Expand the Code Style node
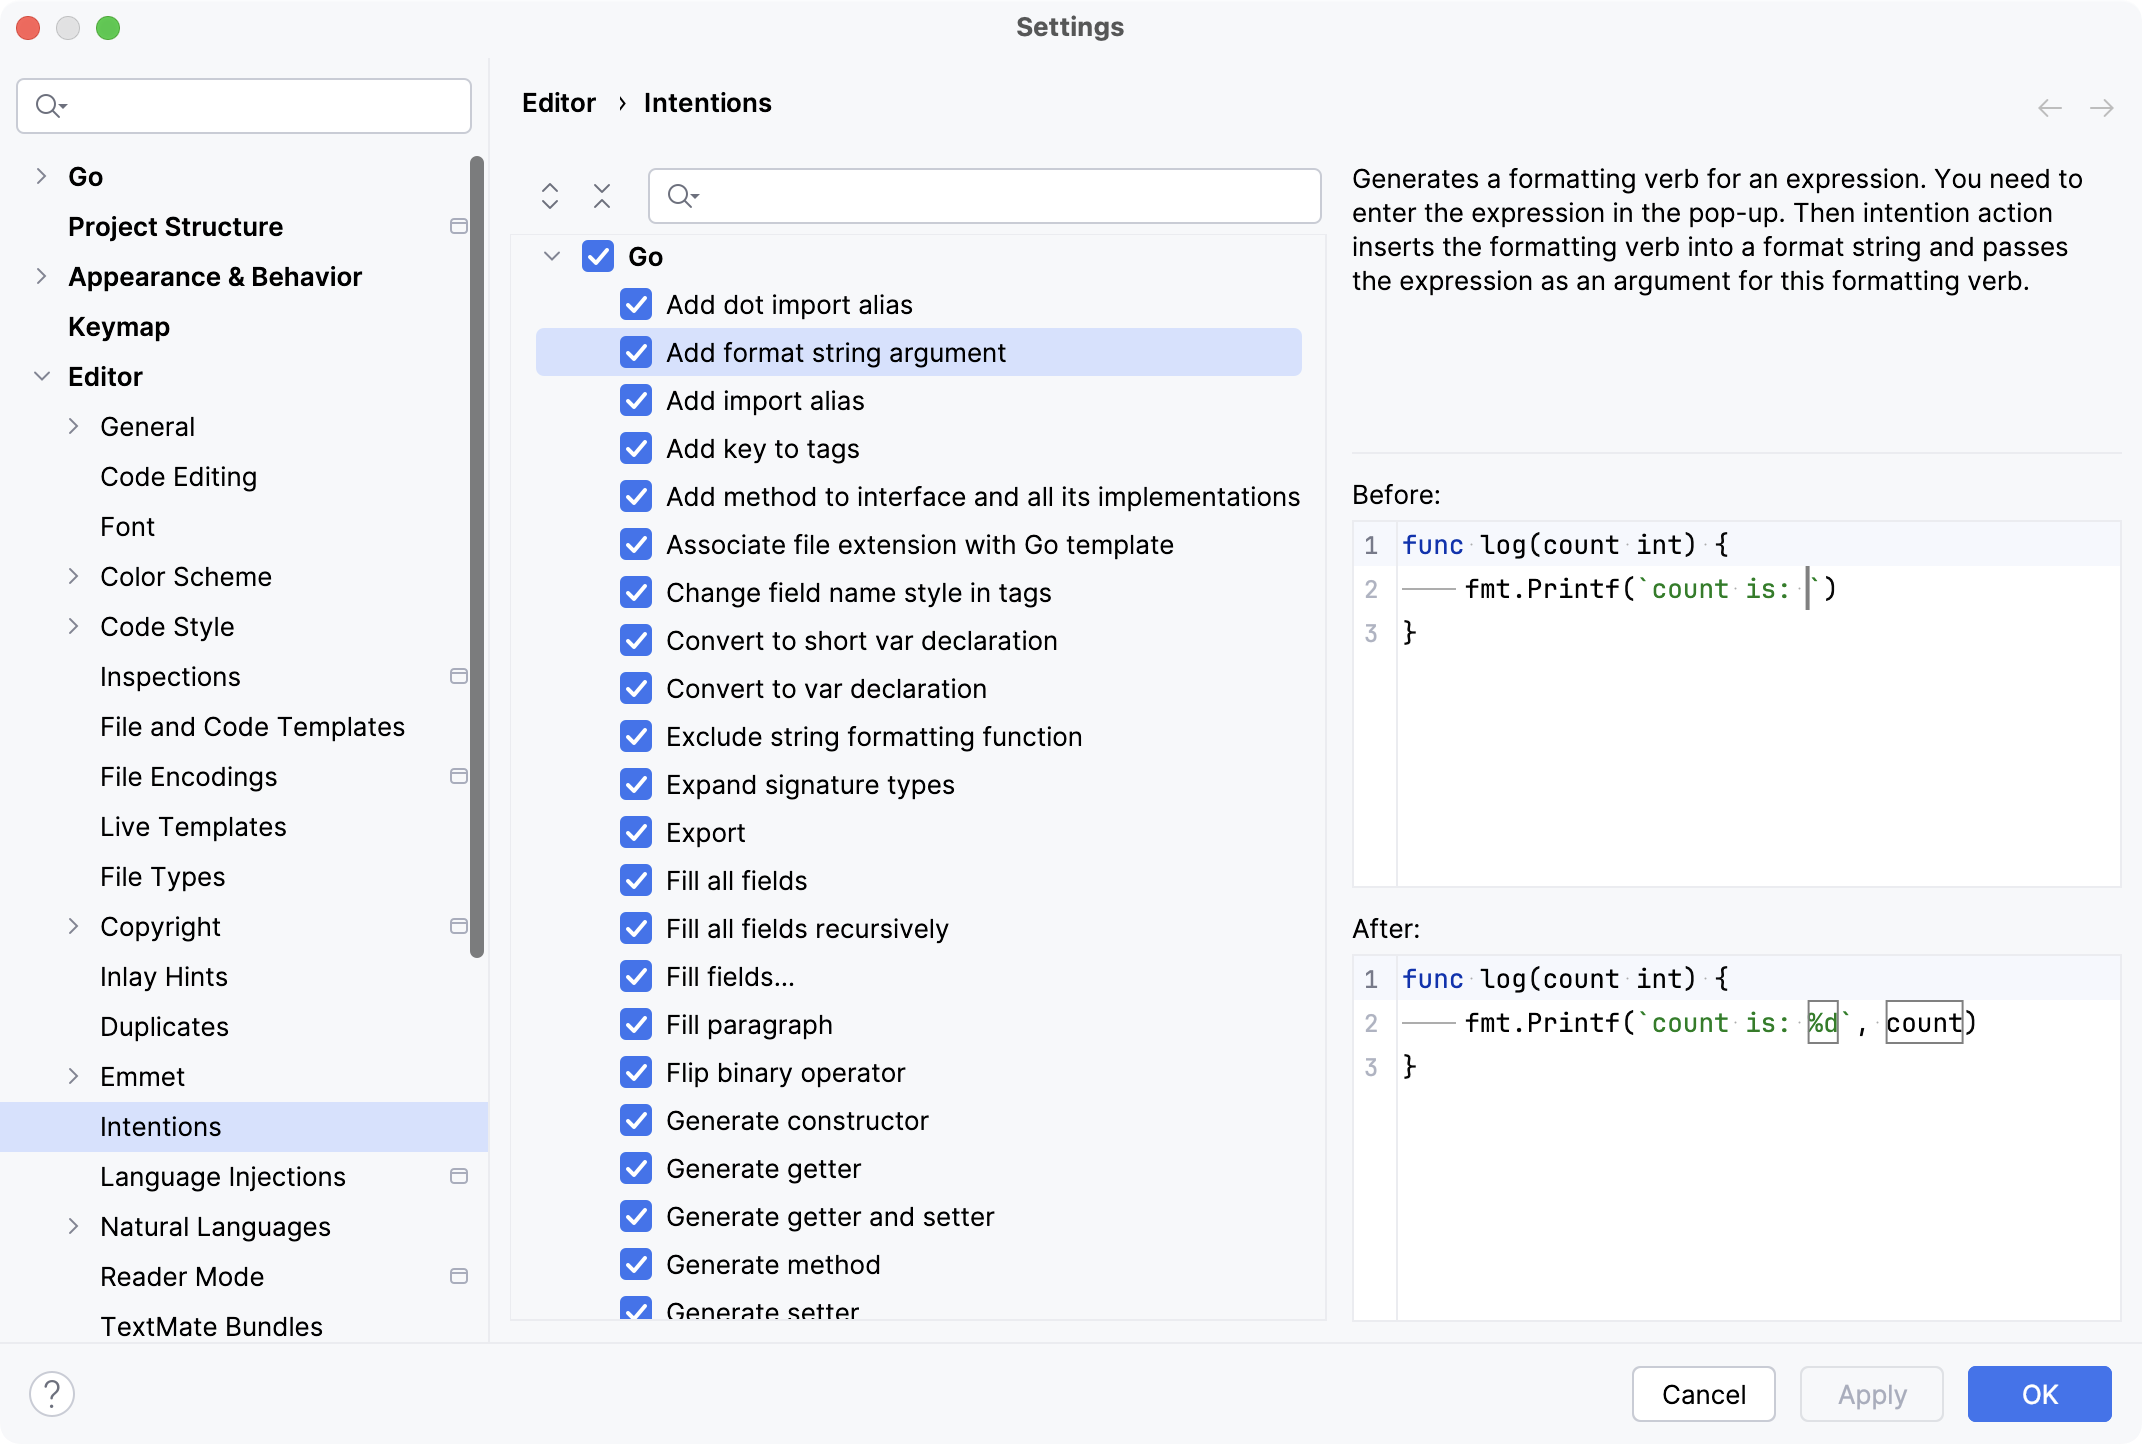Viewport: 2142px width, 1444px height. click(x=74, y=626)
